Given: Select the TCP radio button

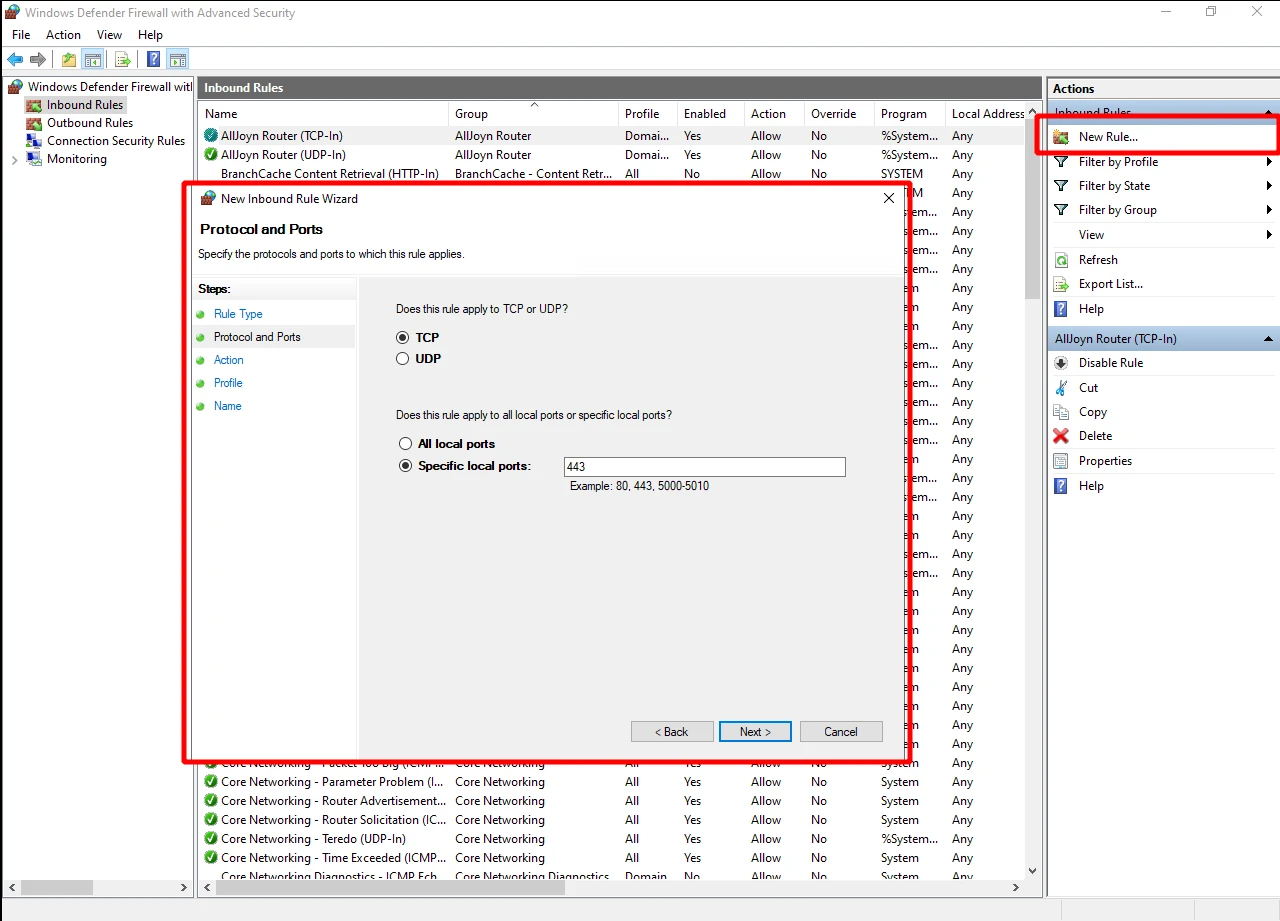Looking at the screenshot, I should tap(403, 338).
